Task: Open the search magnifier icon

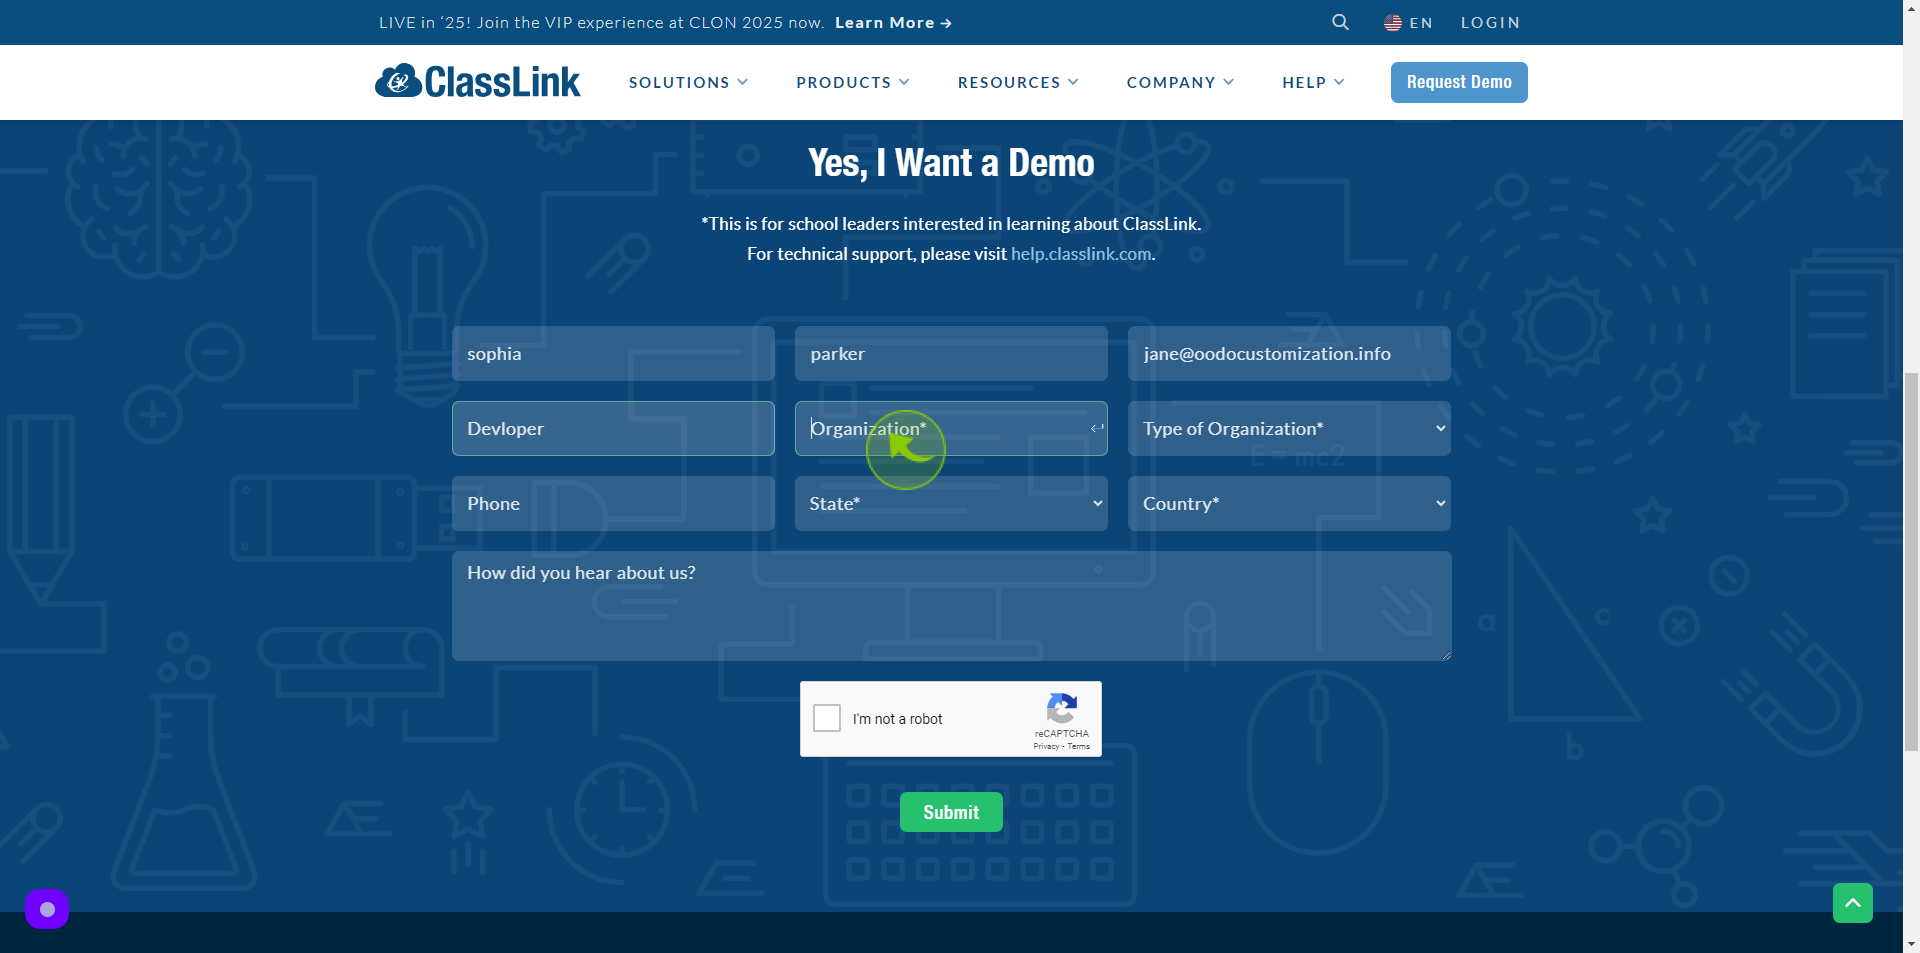Action: click(x=1340, y=22)
